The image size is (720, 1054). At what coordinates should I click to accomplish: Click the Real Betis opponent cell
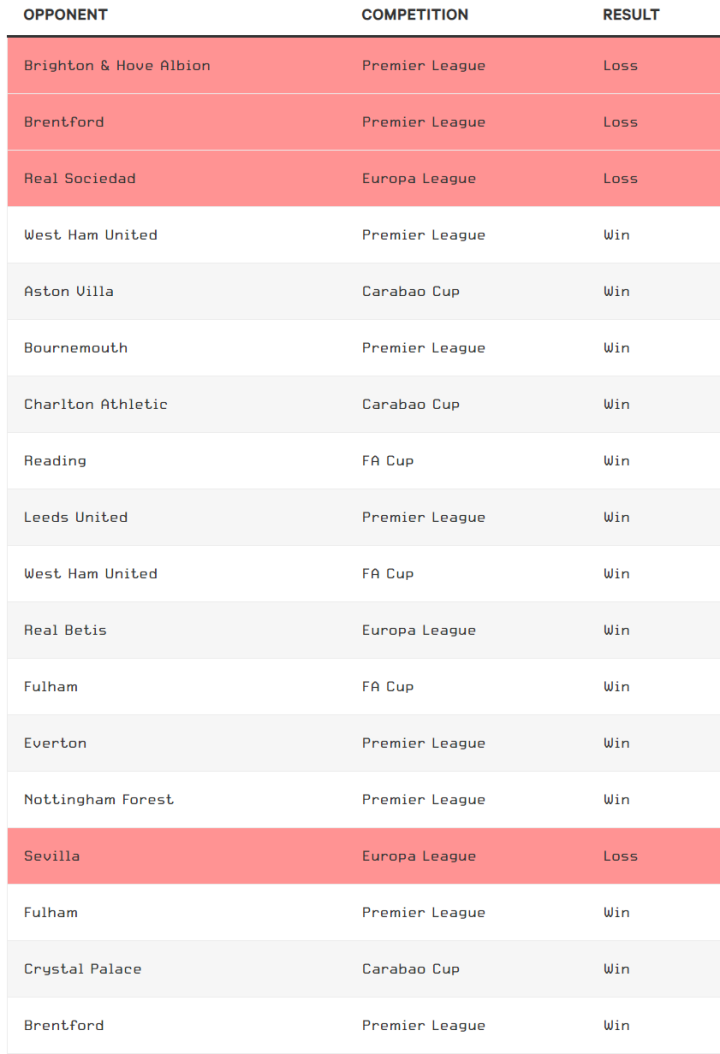click(x=65, y=631)
